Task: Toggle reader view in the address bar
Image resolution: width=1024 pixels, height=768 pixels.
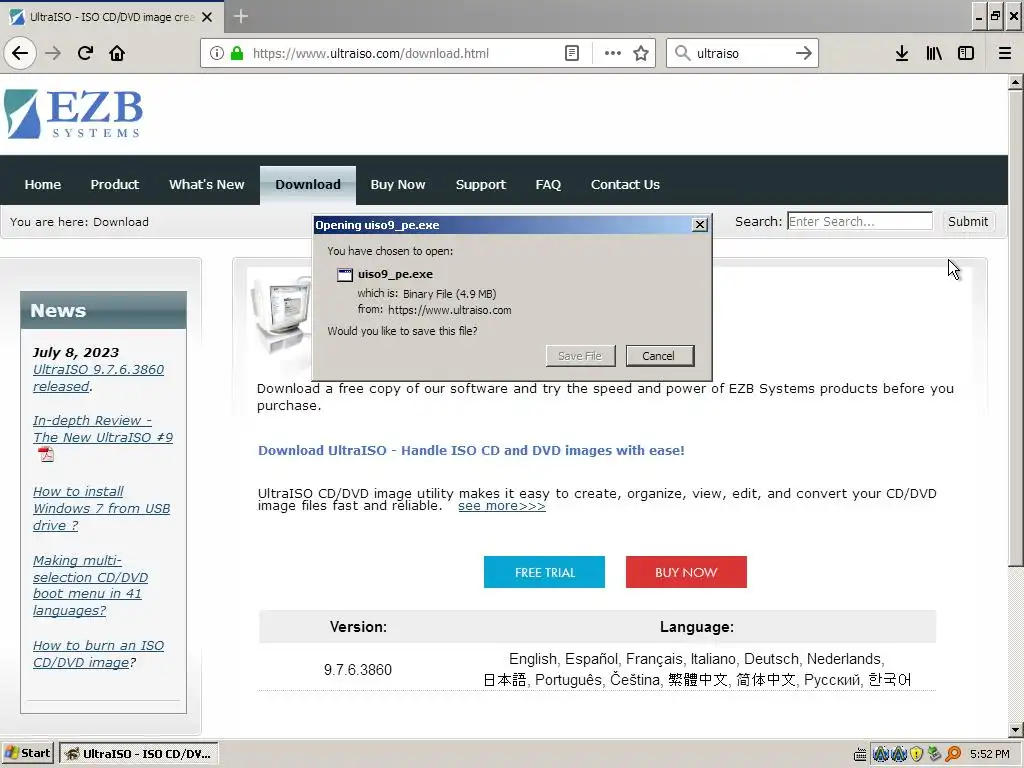Action: (571, 53)
